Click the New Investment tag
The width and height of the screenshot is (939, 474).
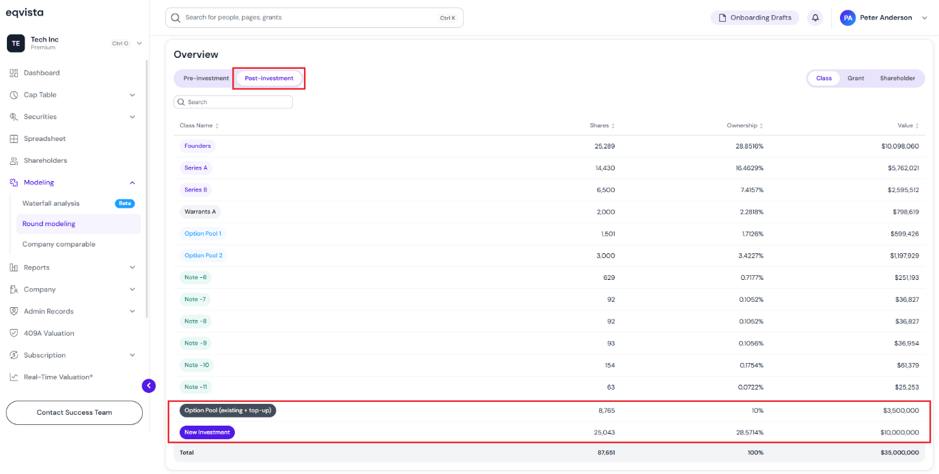point(207,432)
